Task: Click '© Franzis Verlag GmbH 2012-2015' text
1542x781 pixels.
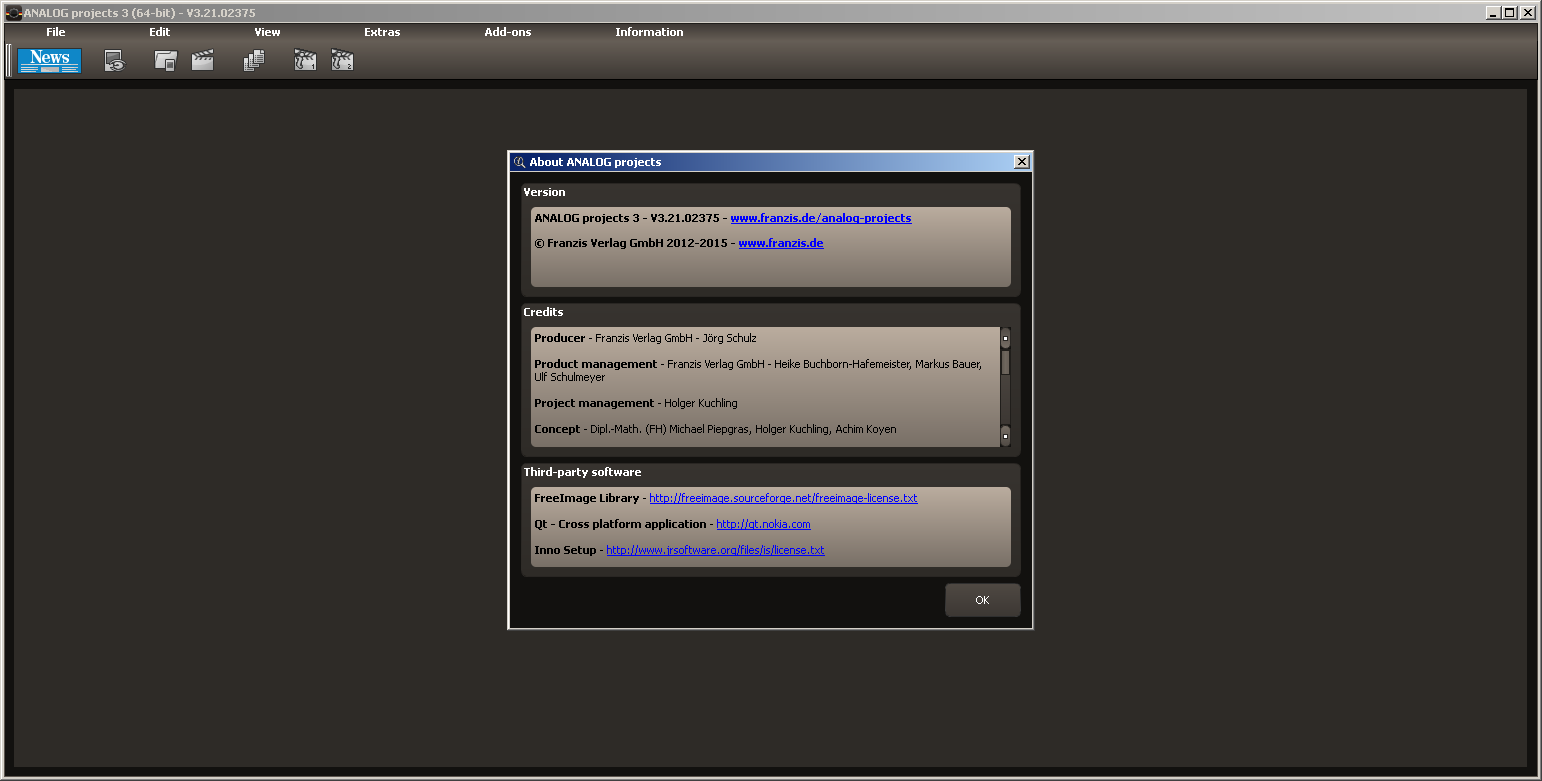Action: coord(631,243)
